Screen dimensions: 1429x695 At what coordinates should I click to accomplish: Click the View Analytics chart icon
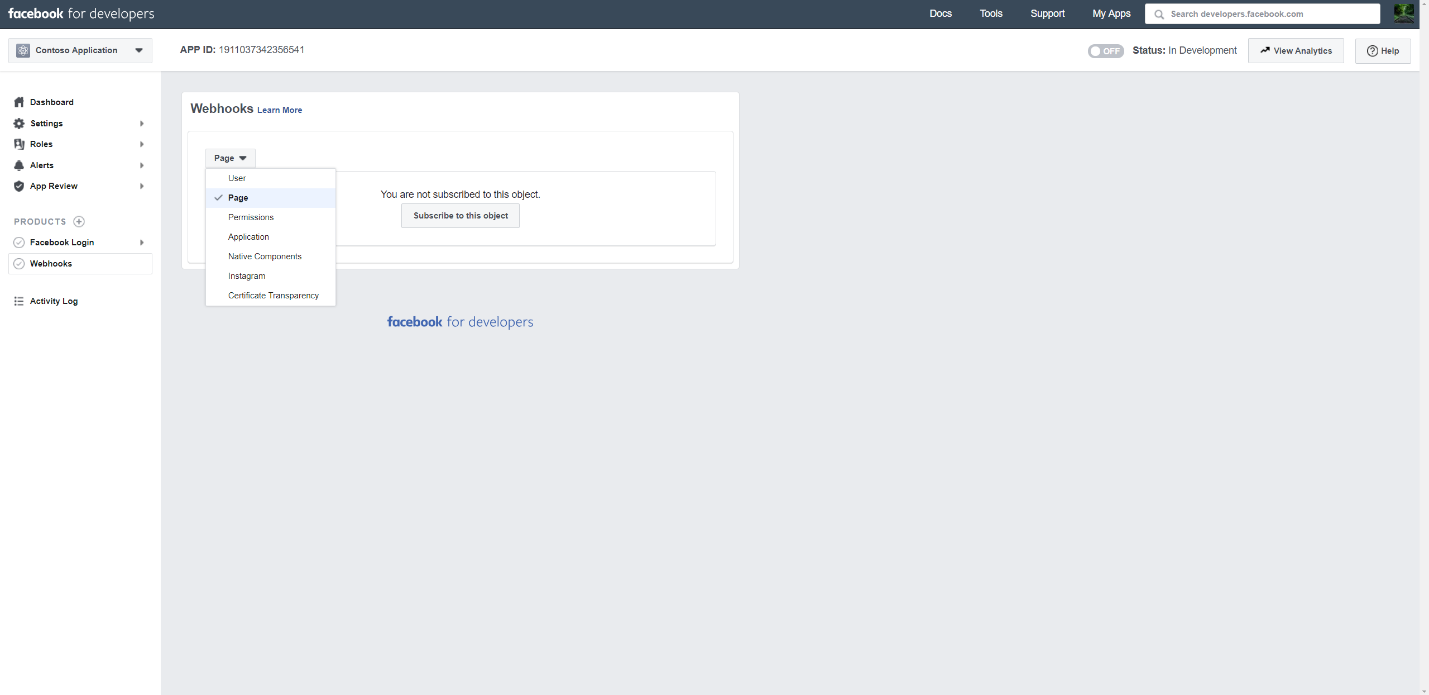click(1265, 50)
